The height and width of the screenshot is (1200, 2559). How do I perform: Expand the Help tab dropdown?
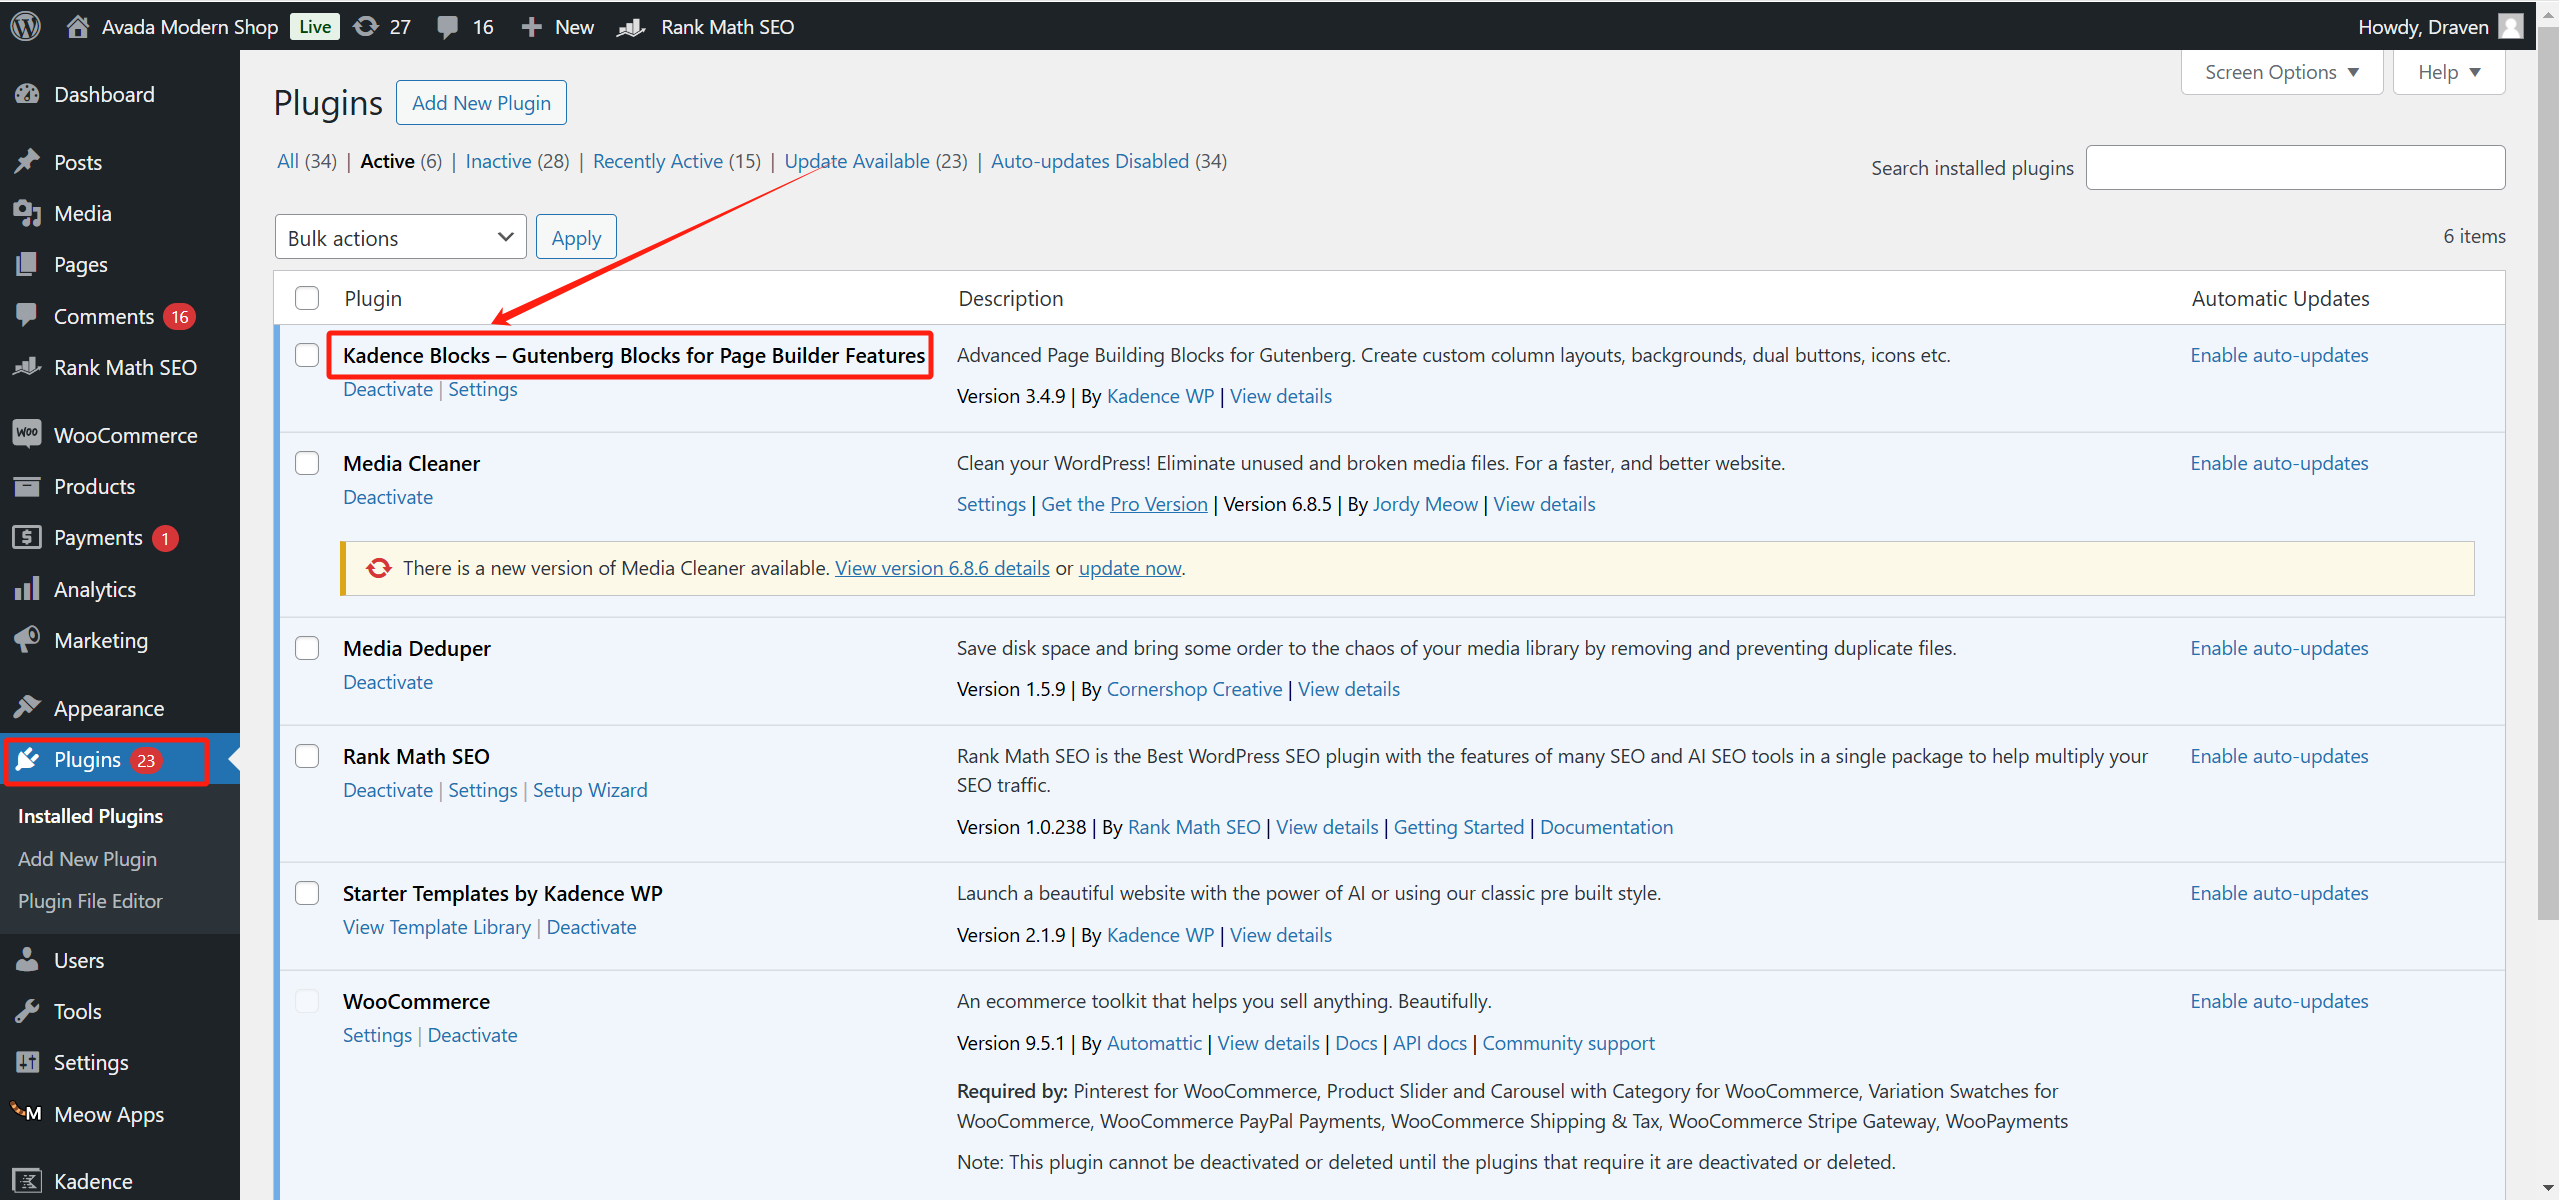click(2448, 72)
